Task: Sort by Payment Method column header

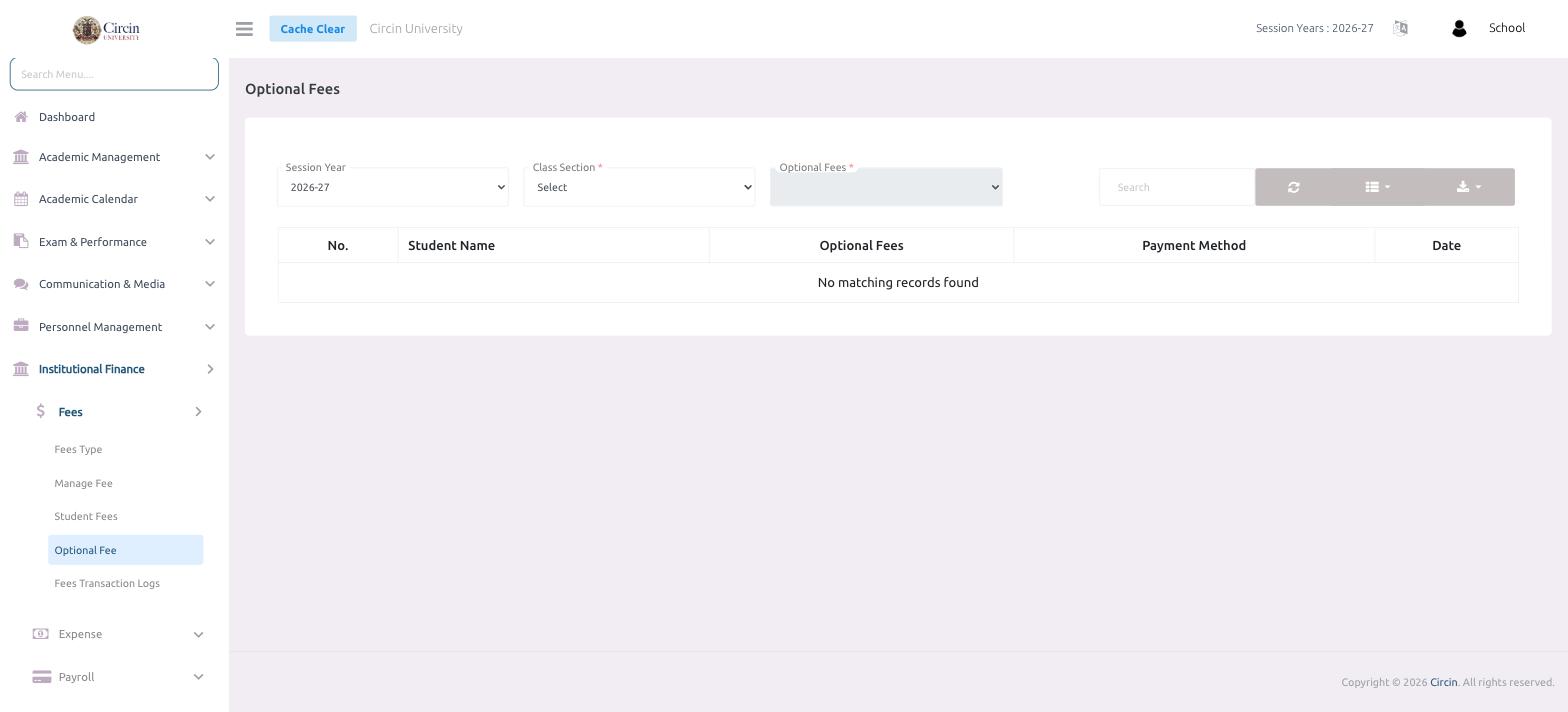Action: coord(1194,245)
